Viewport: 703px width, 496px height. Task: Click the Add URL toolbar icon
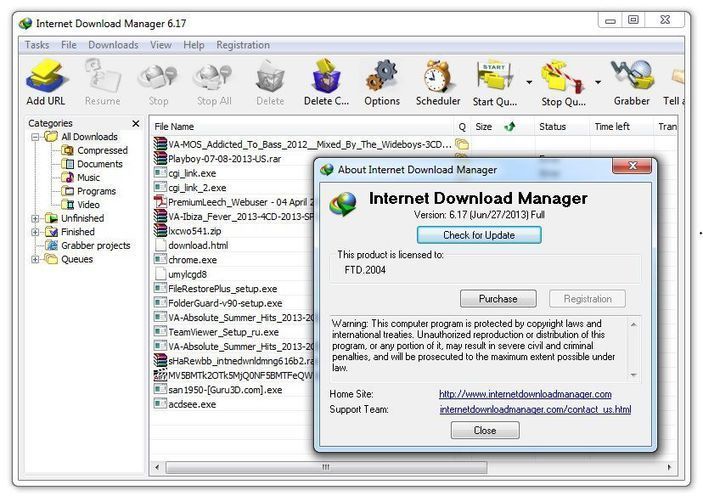(x=46, y=76)
